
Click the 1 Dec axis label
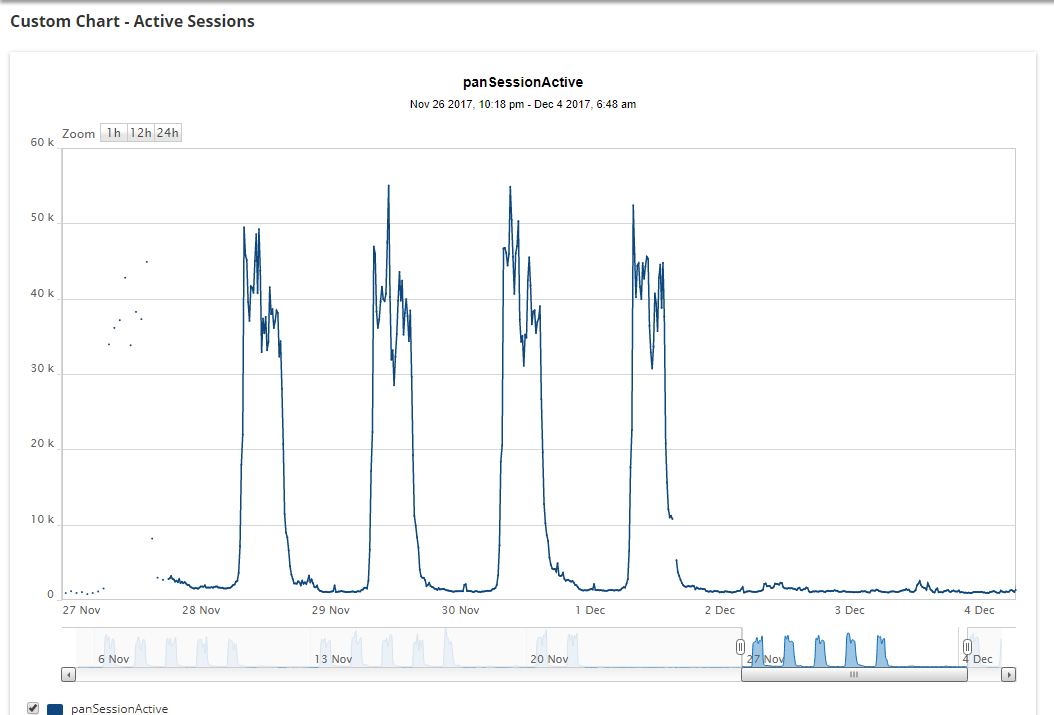click(x=590, y=610)
